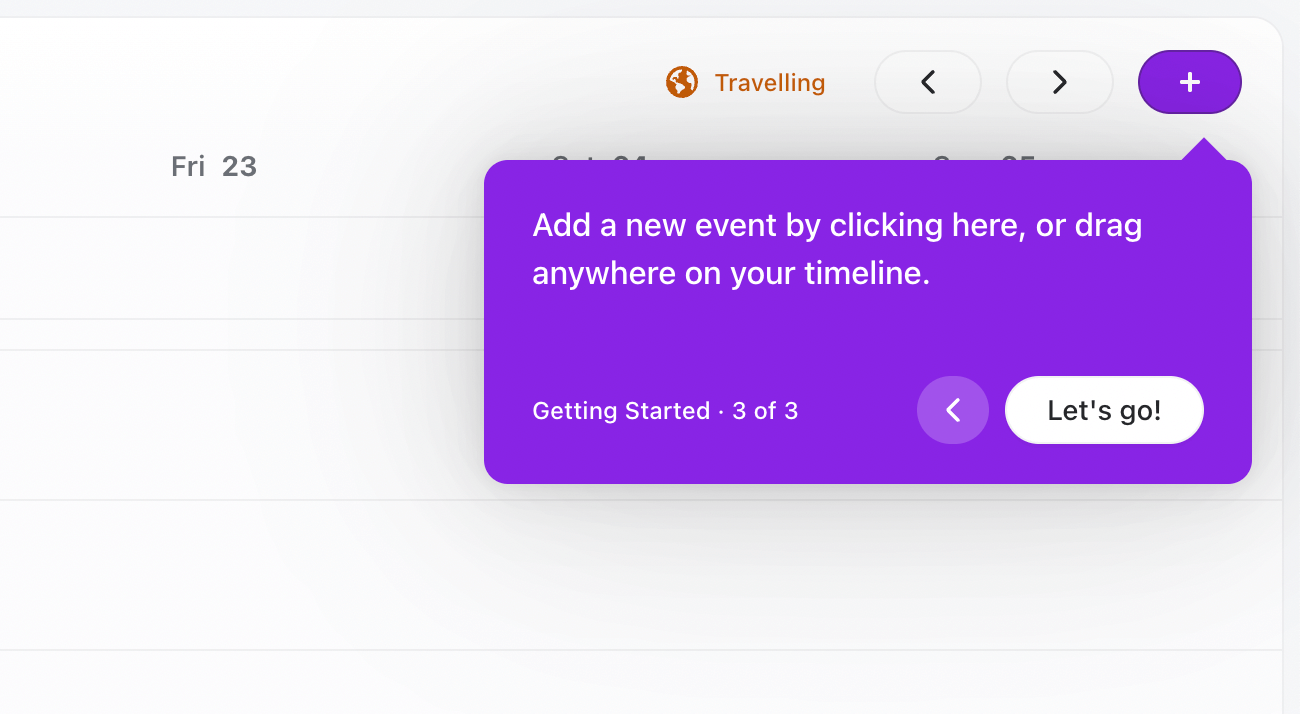Click the top timeline row under Fri 23
This screenshot has width=1300, height=714.
click(214, 268)
